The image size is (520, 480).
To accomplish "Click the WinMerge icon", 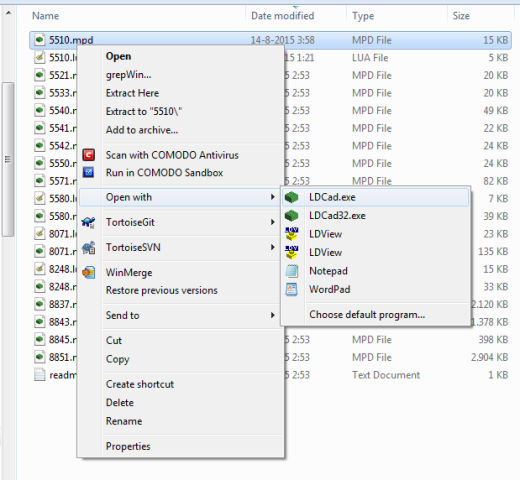I will coord(88,272).
